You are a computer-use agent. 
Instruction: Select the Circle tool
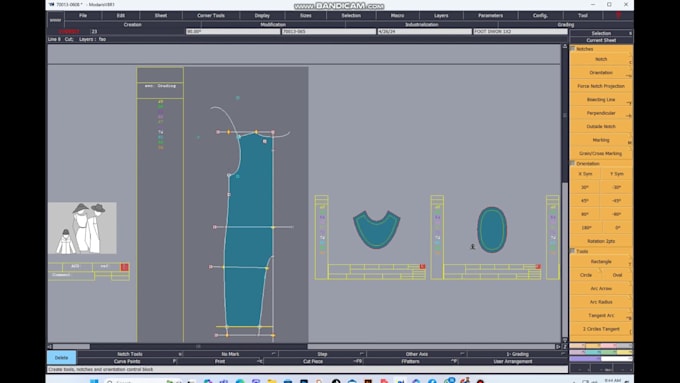coord(586,275)
